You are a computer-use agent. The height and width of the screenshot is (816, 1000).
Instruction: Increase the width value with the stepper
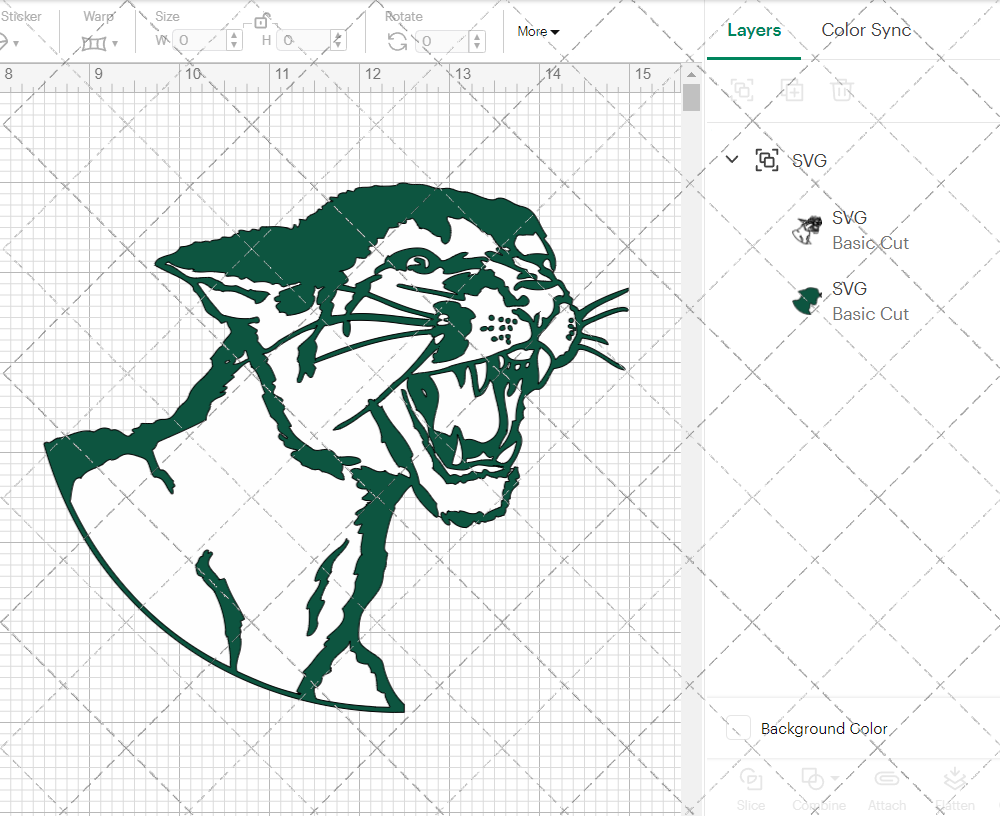point(233,37)
